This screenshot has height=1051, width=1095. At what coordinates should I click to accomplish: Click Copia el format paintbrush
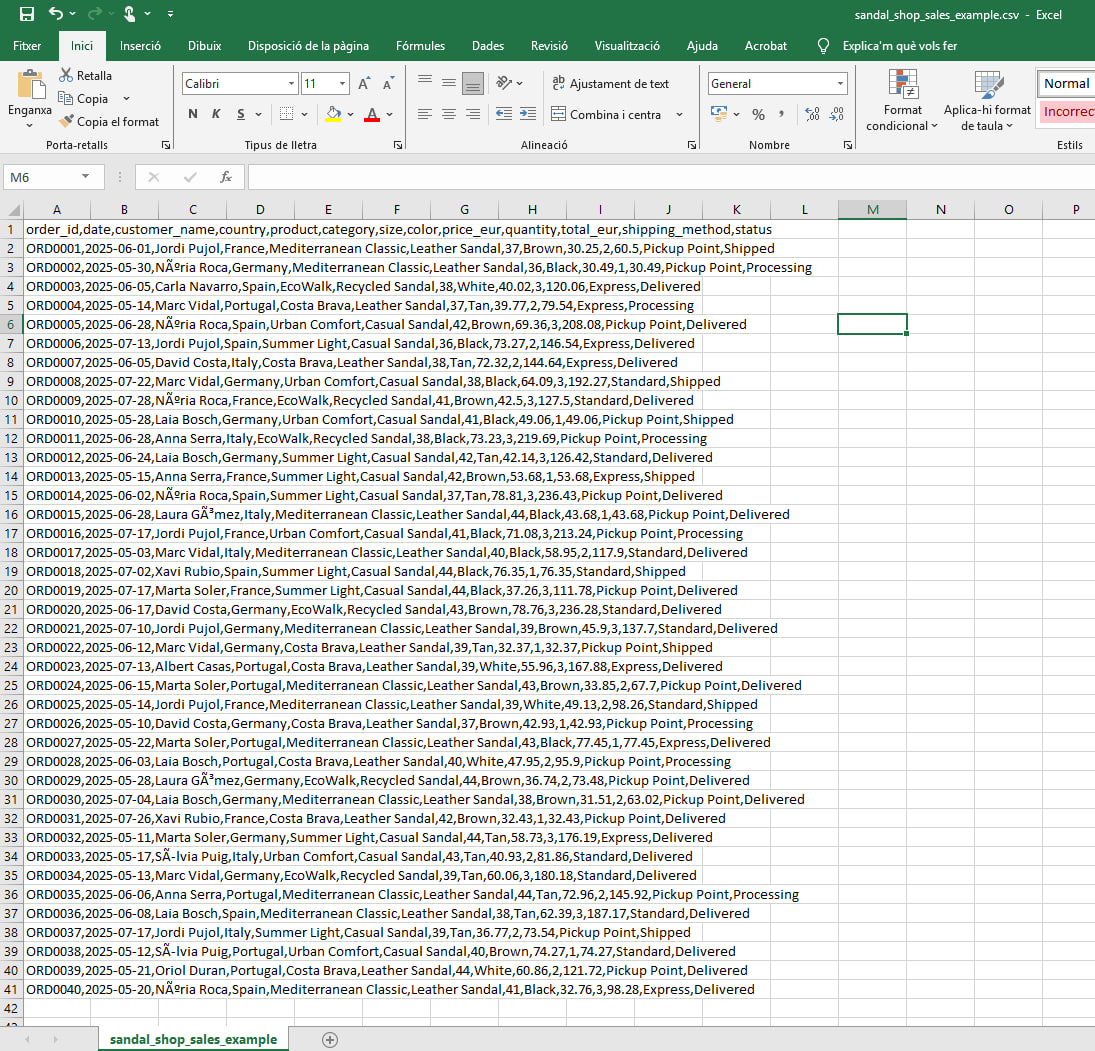coord(66,122)
